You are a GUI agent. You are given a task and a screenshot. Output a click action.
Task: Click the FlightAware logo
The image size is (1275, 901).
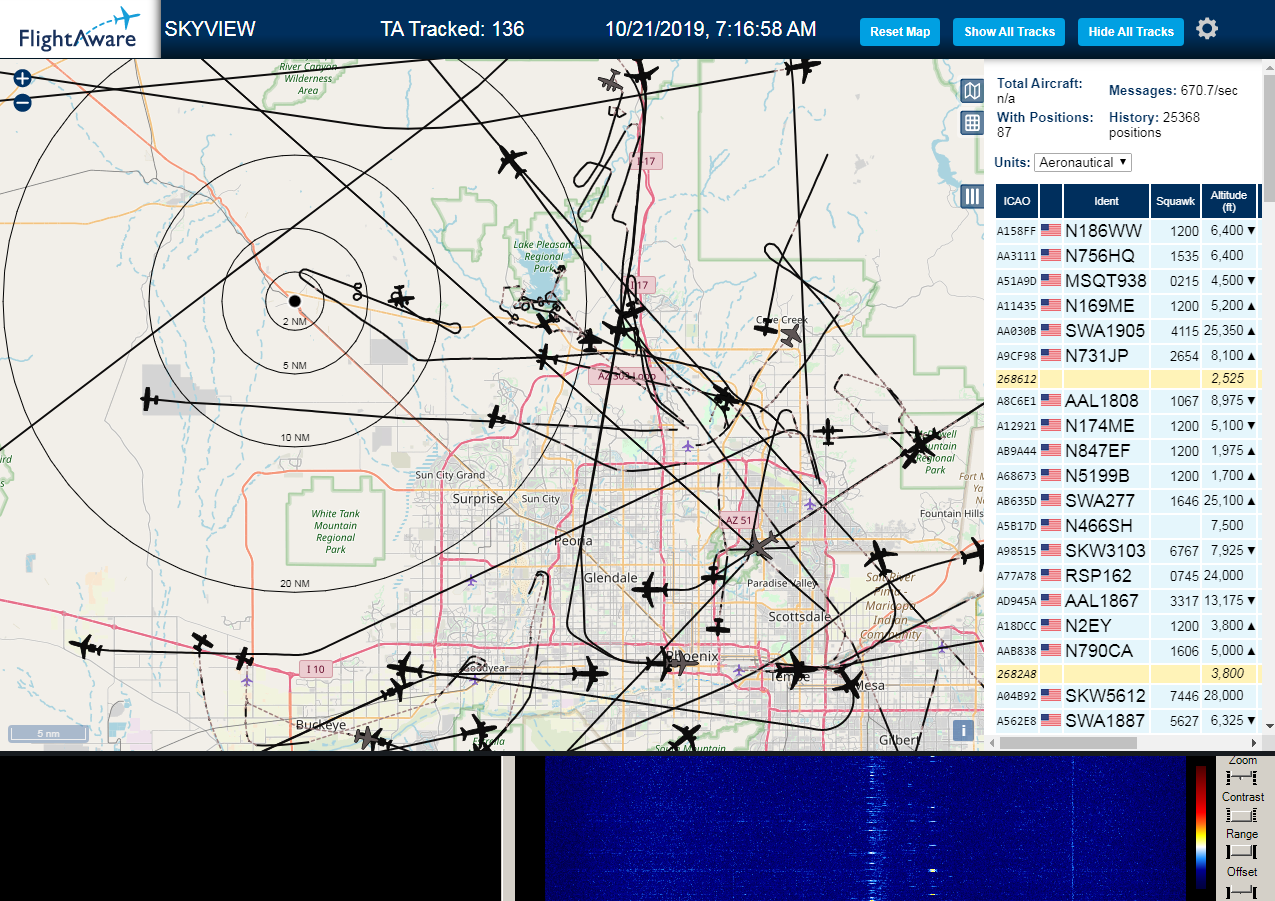point(79,29)
